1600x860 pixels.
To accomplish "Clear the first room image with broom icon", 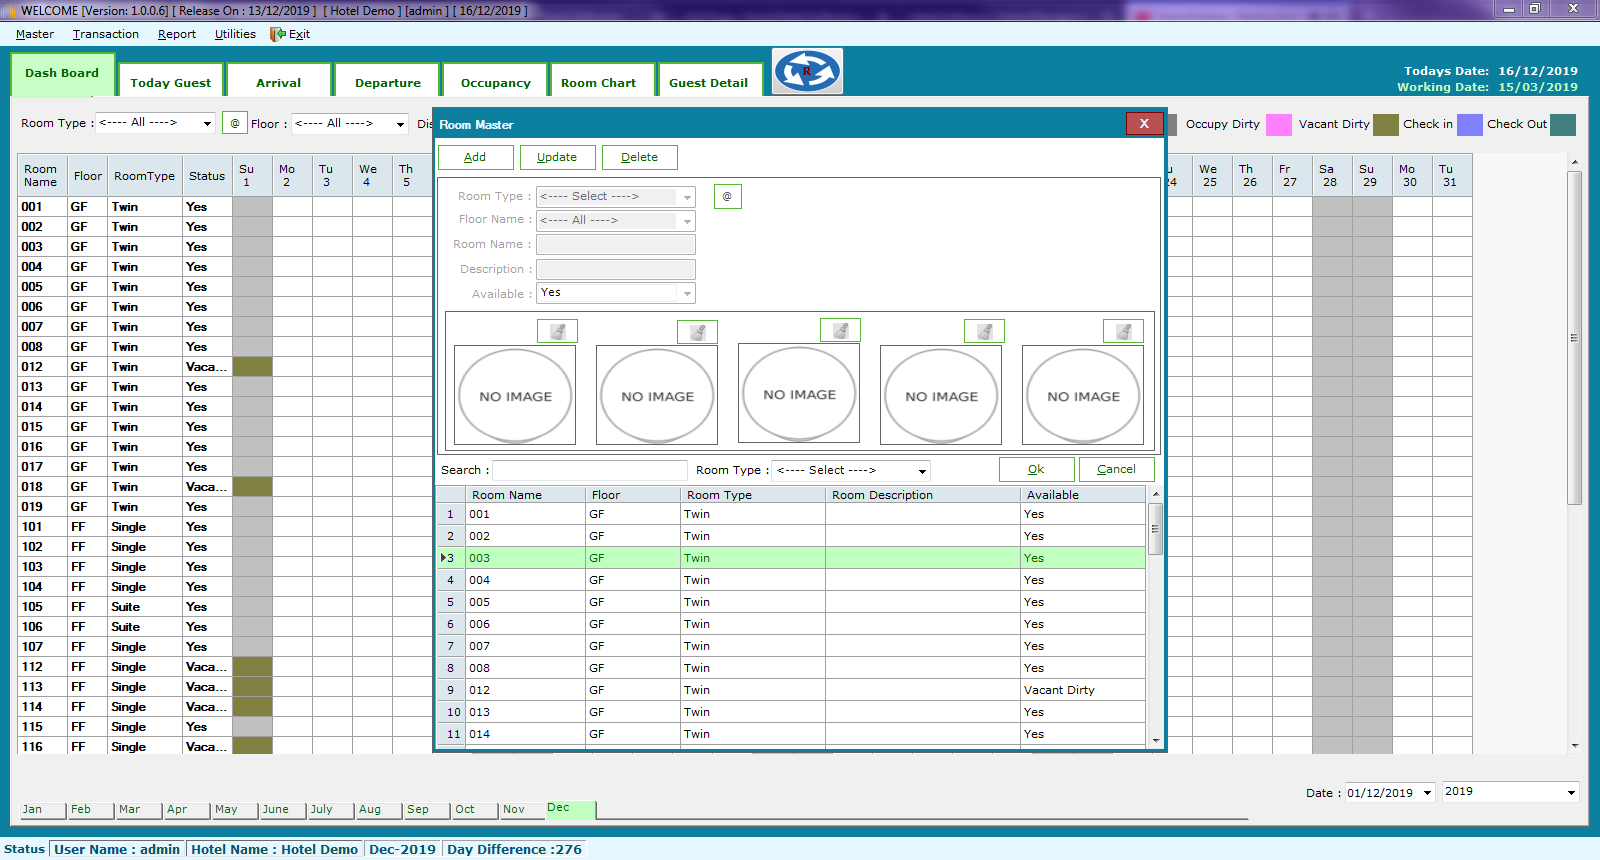I will 557,331.
